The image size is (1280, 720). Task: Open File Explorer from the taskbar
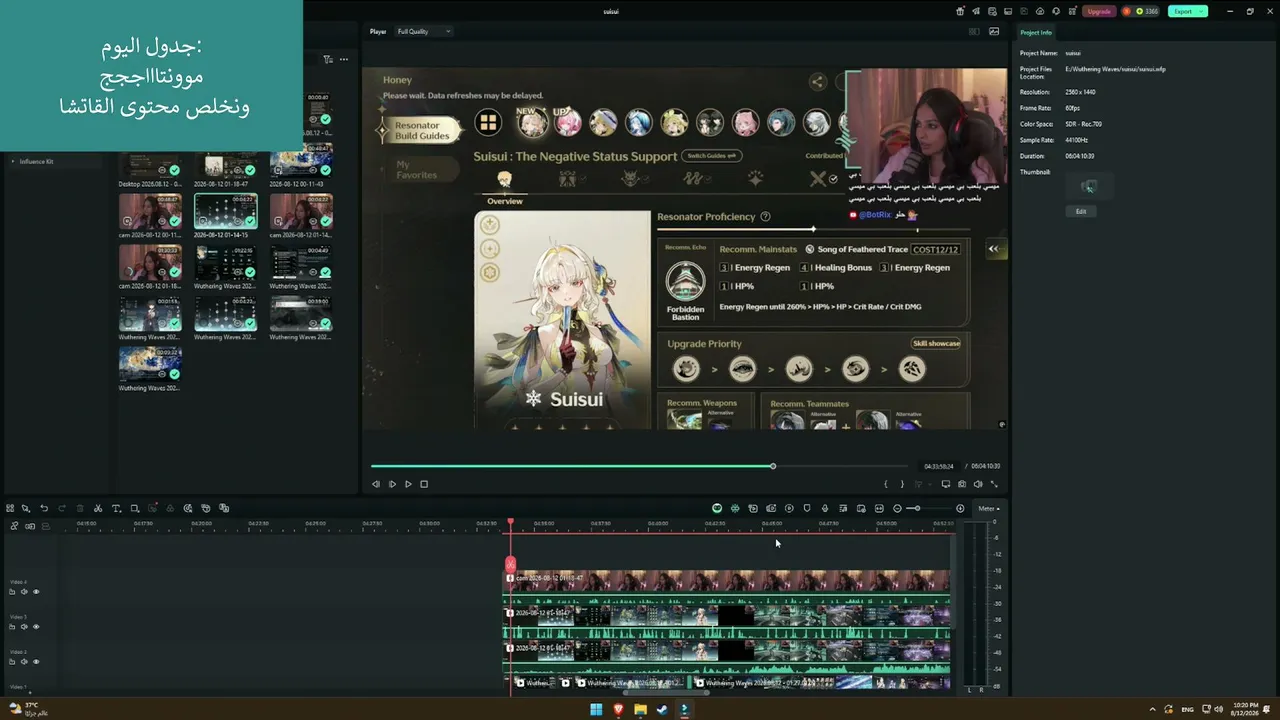640,710
